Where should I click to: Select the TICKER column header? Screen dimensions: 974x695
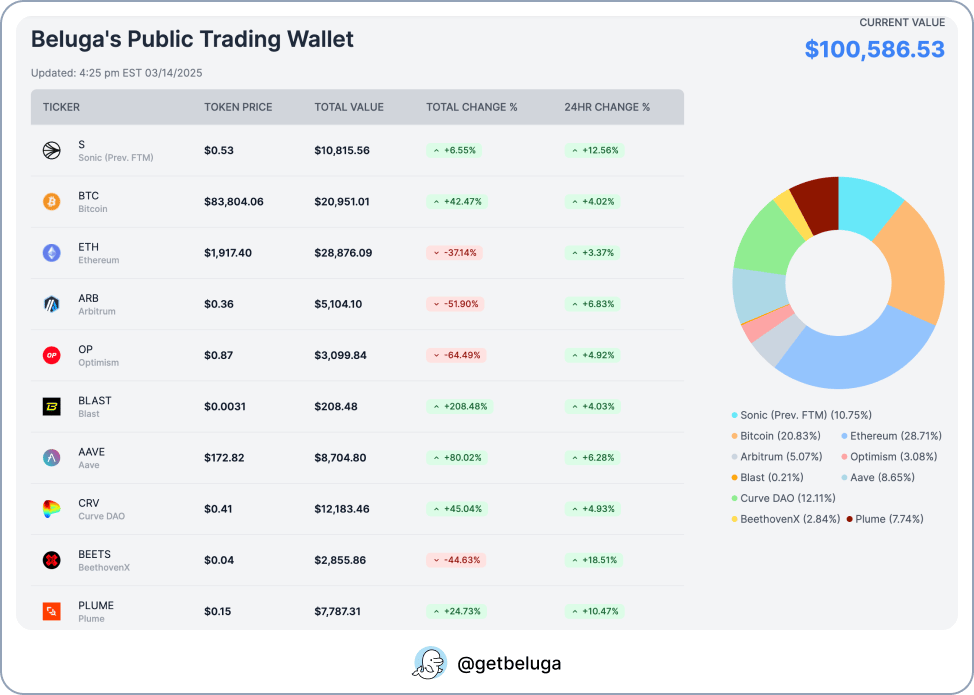[x=61, y=107]
